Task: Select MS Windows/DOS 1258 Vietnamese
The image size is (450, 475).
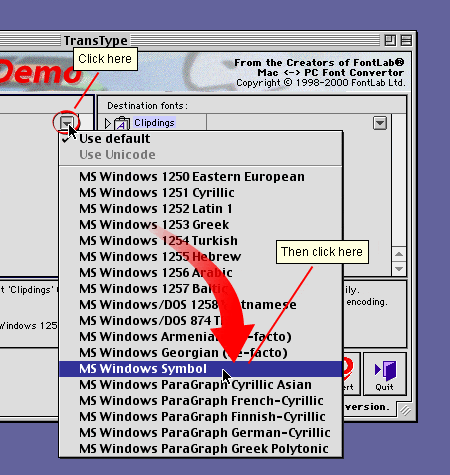Action: (201, 305)
